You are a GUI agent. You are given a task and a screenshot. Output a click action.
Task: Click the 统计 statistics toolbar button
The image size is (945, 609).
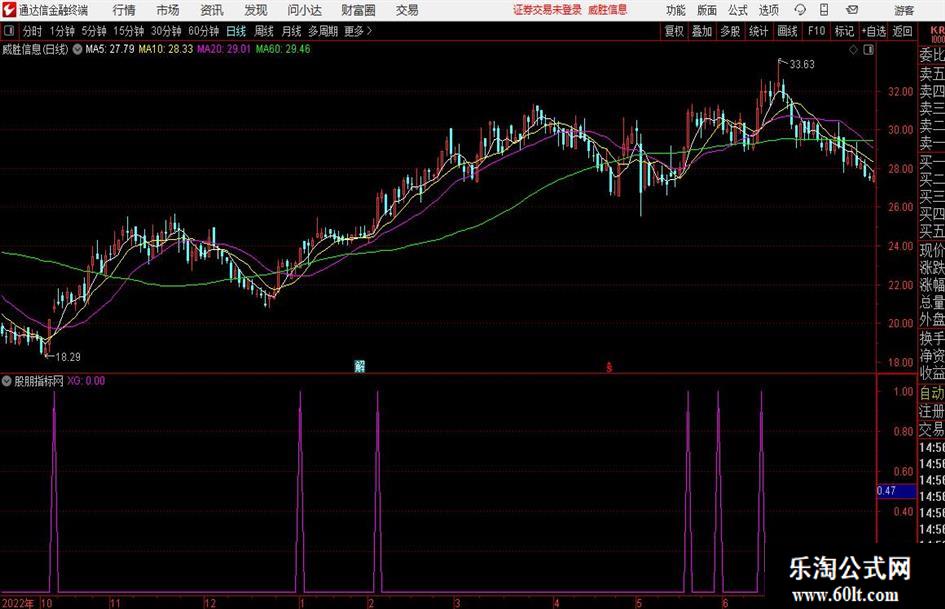coord(758,31)
